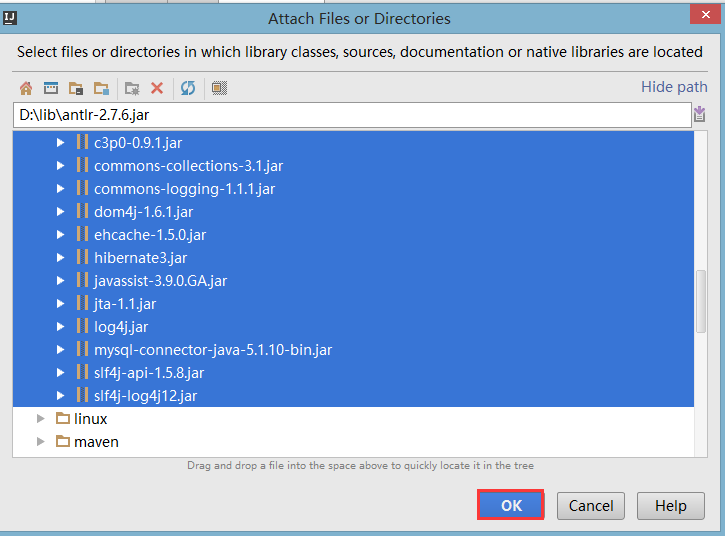725x536 pixels.
Task: Click the red Delete icon
Action: coord(157,88)
